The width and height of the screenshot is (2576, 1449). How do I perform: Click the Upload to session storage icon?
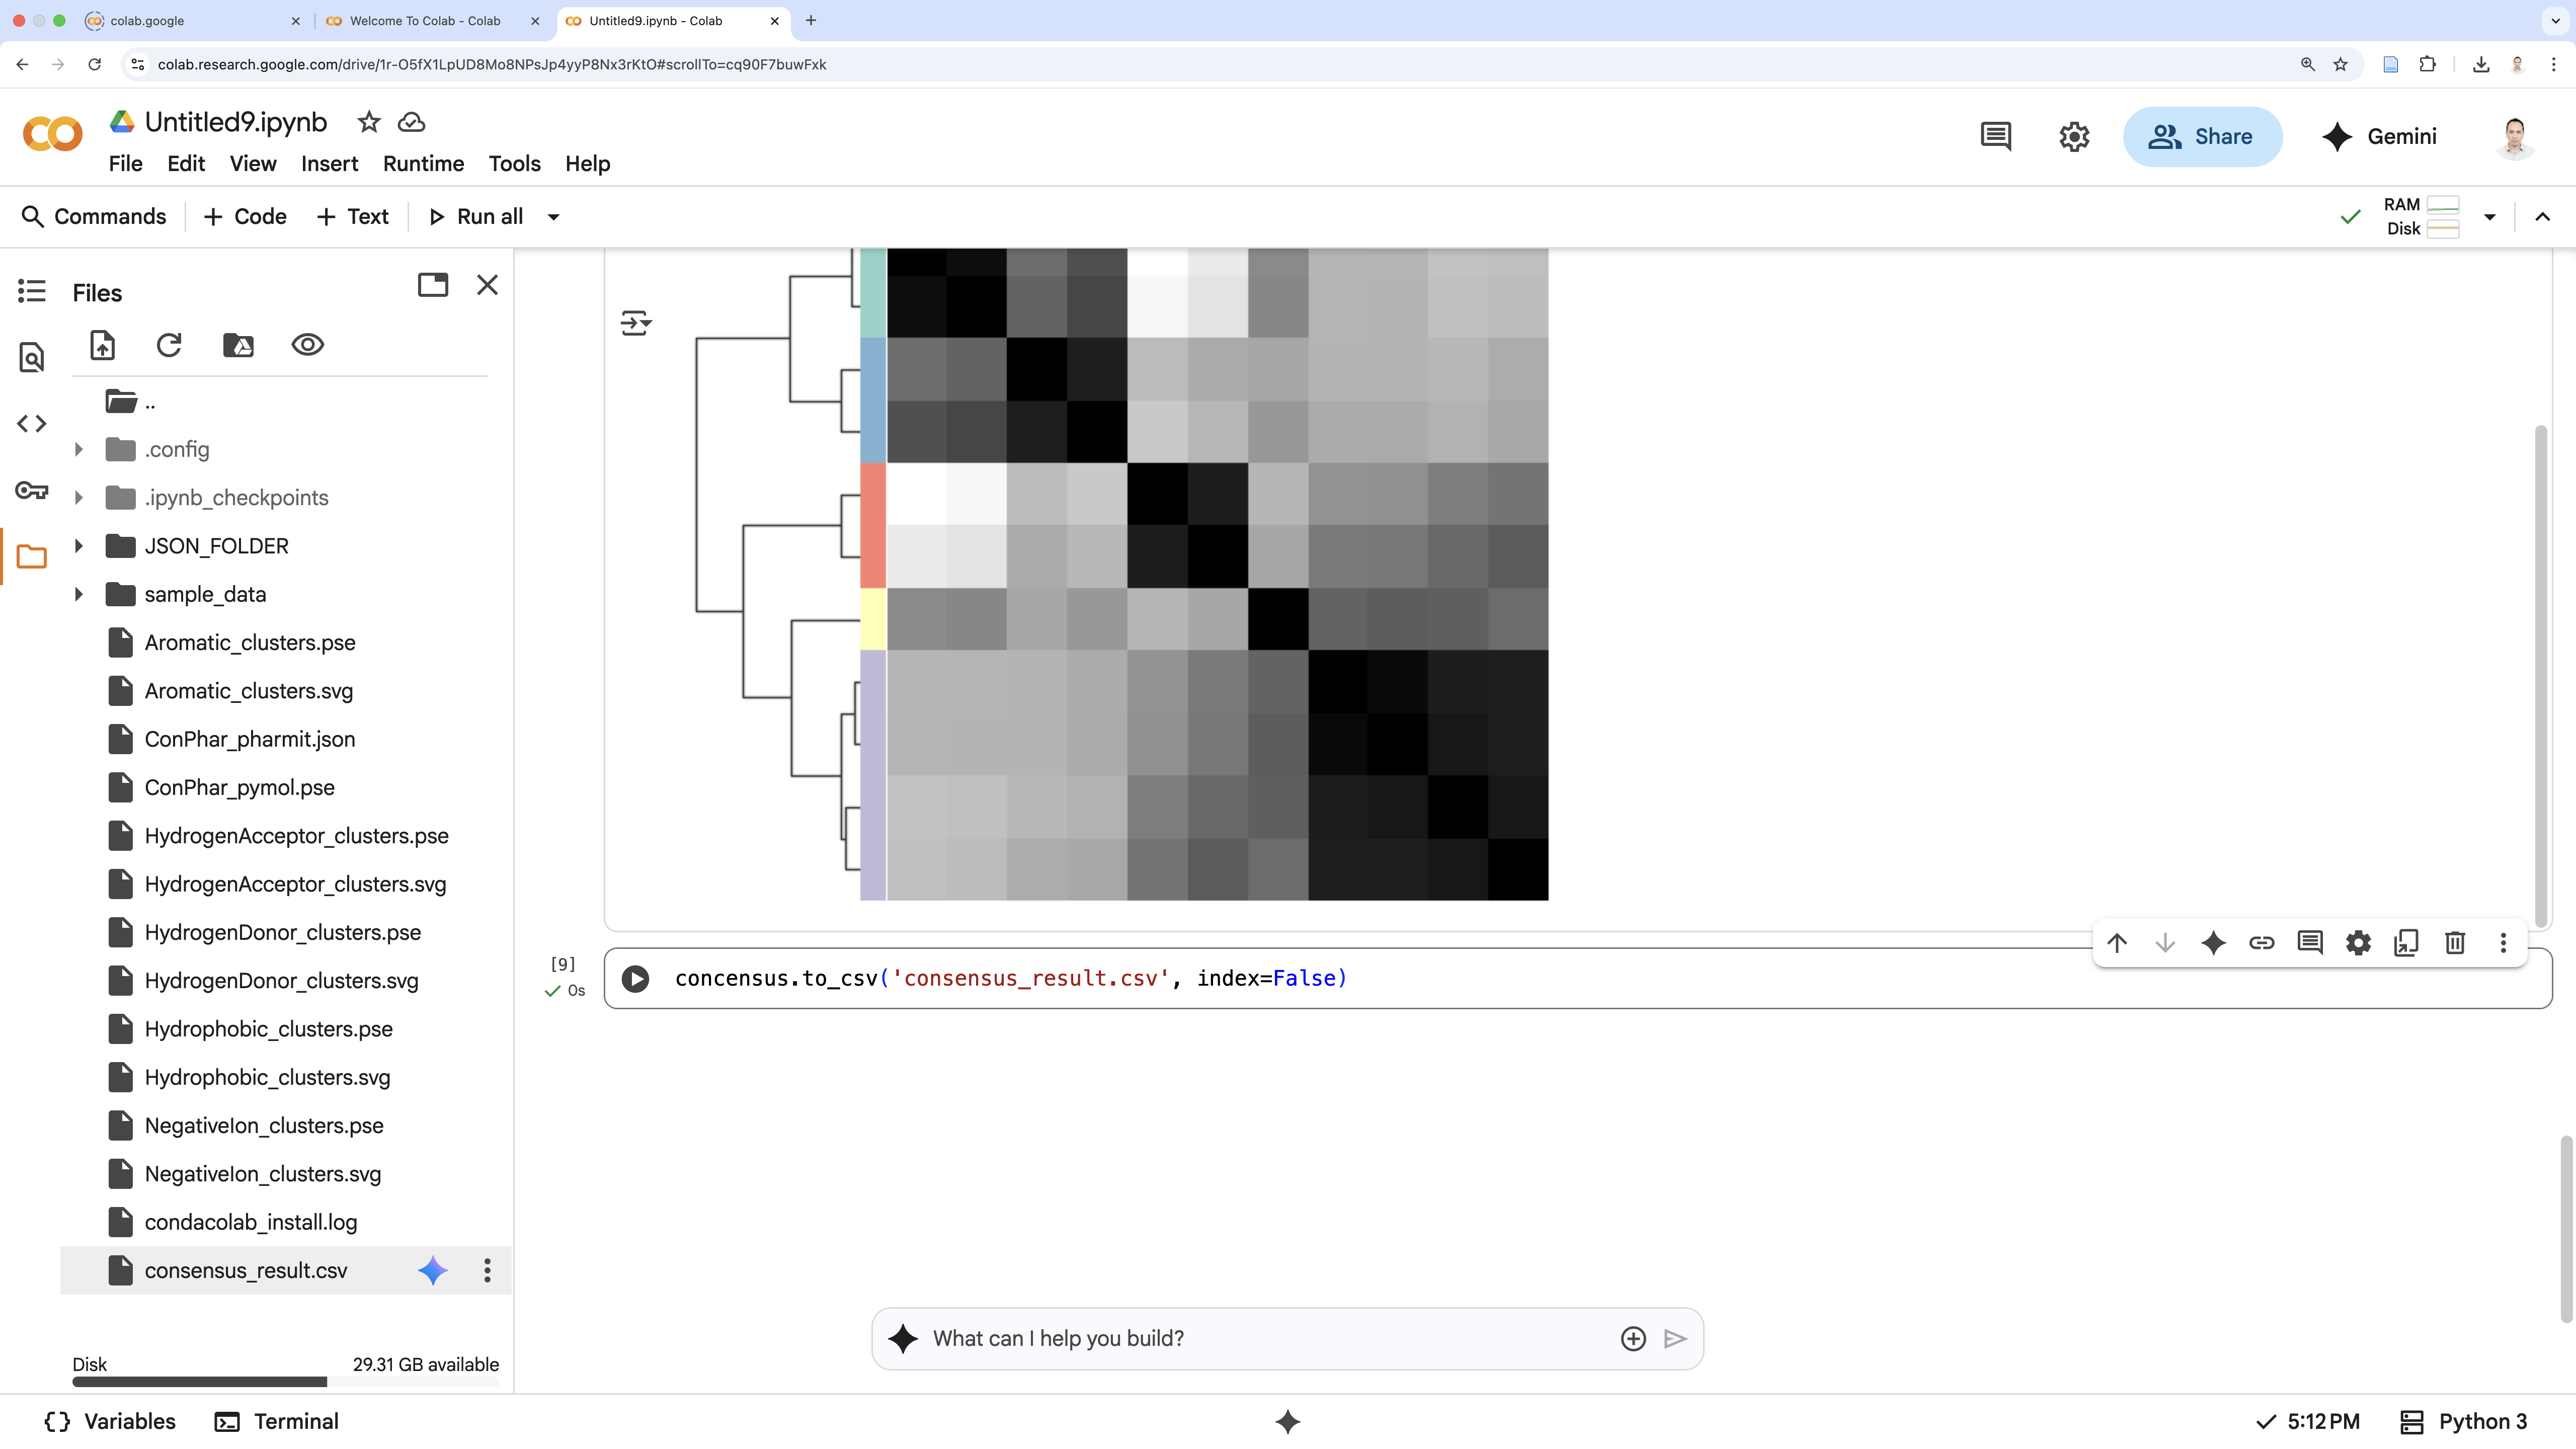(x=103, y=345)
